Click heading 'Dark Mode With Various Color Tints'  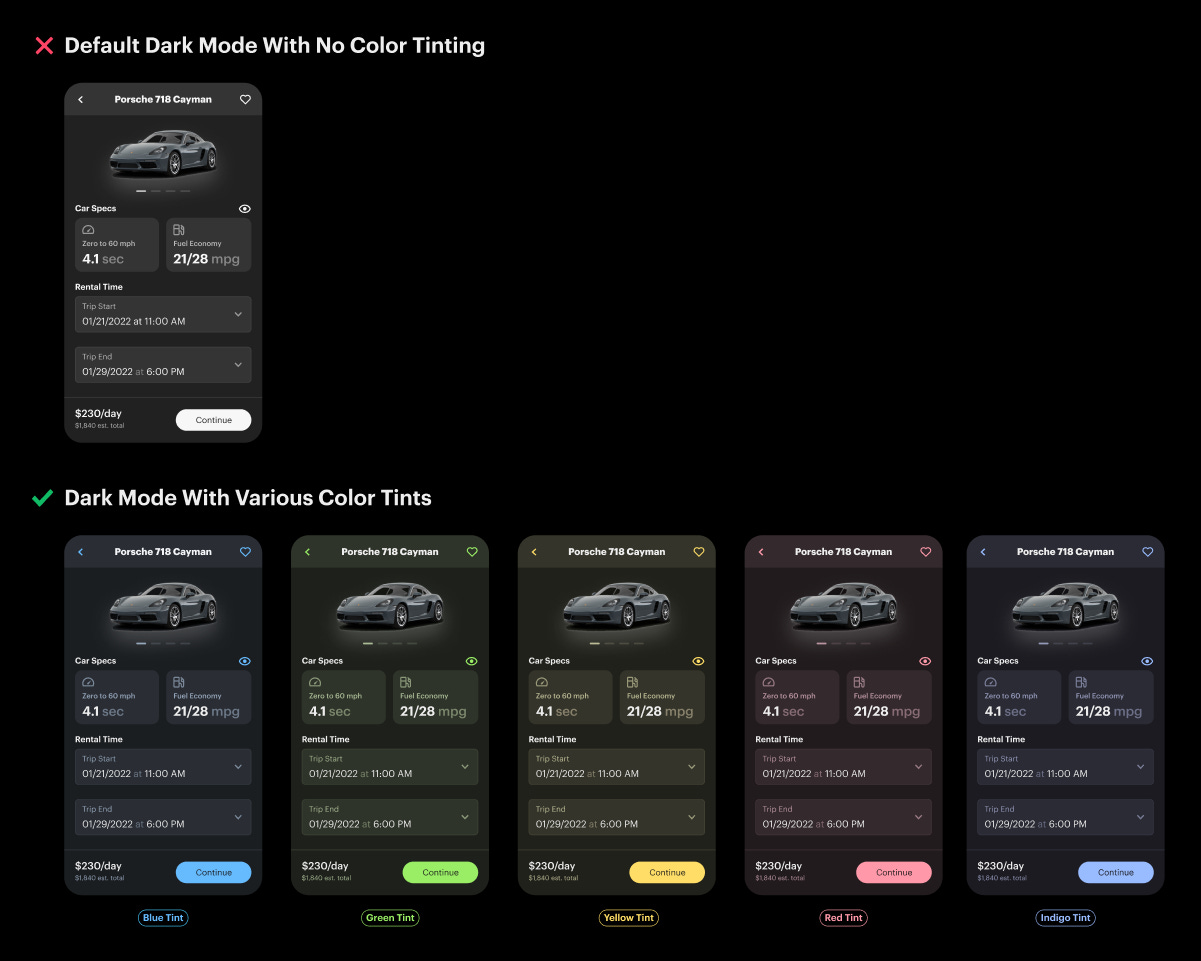pyautogui.click(x=248, y=498)
